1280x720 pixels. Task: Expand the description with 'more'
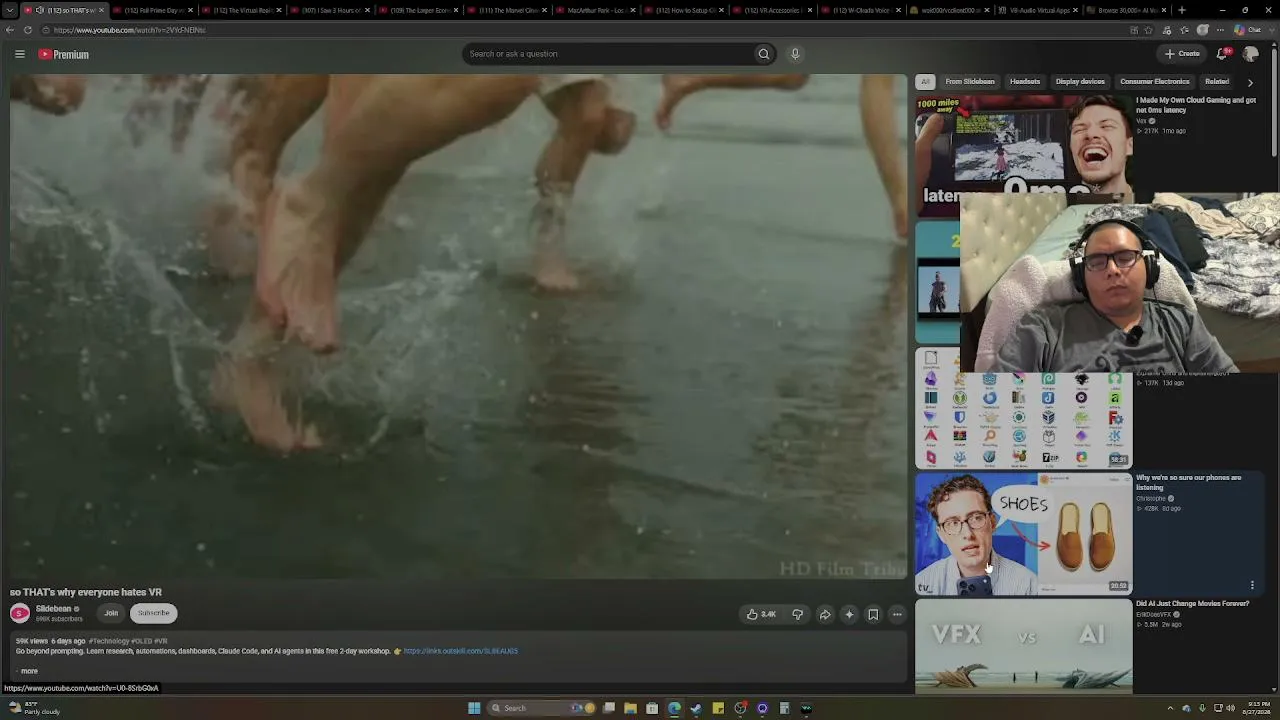coord(29,671)
